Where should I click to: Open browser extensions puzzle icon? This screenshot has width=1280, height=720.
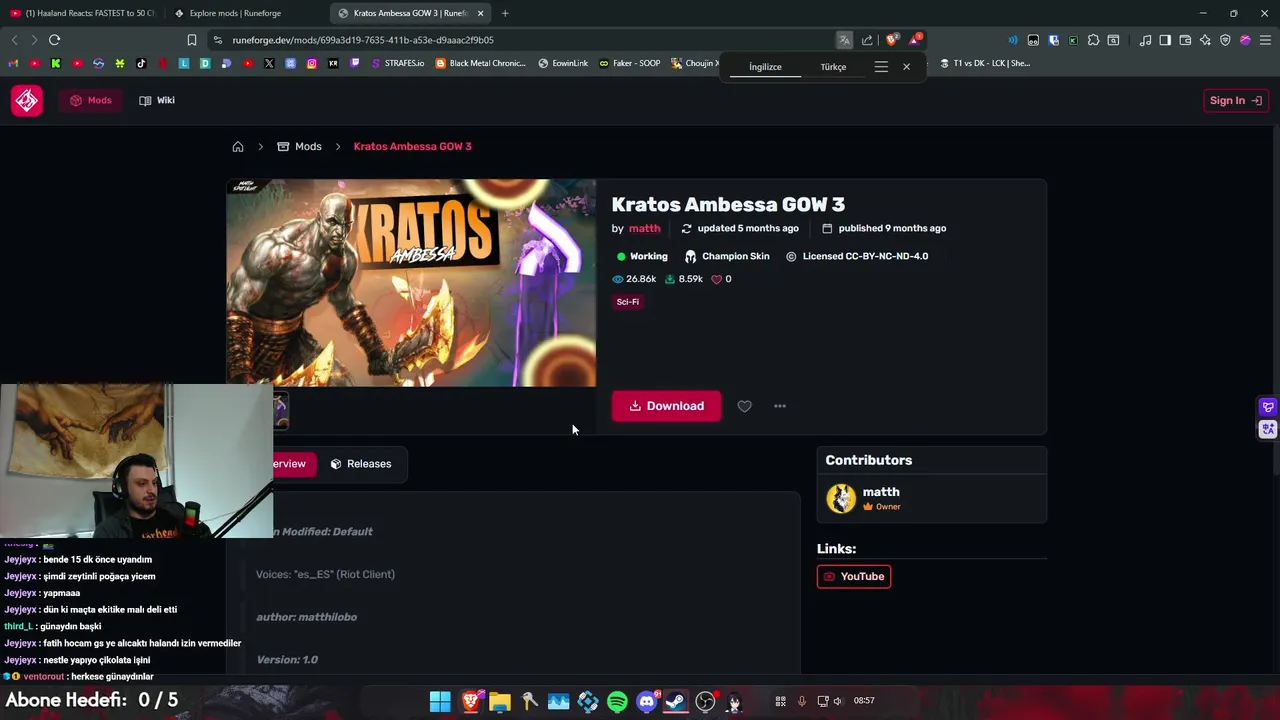1093,40
